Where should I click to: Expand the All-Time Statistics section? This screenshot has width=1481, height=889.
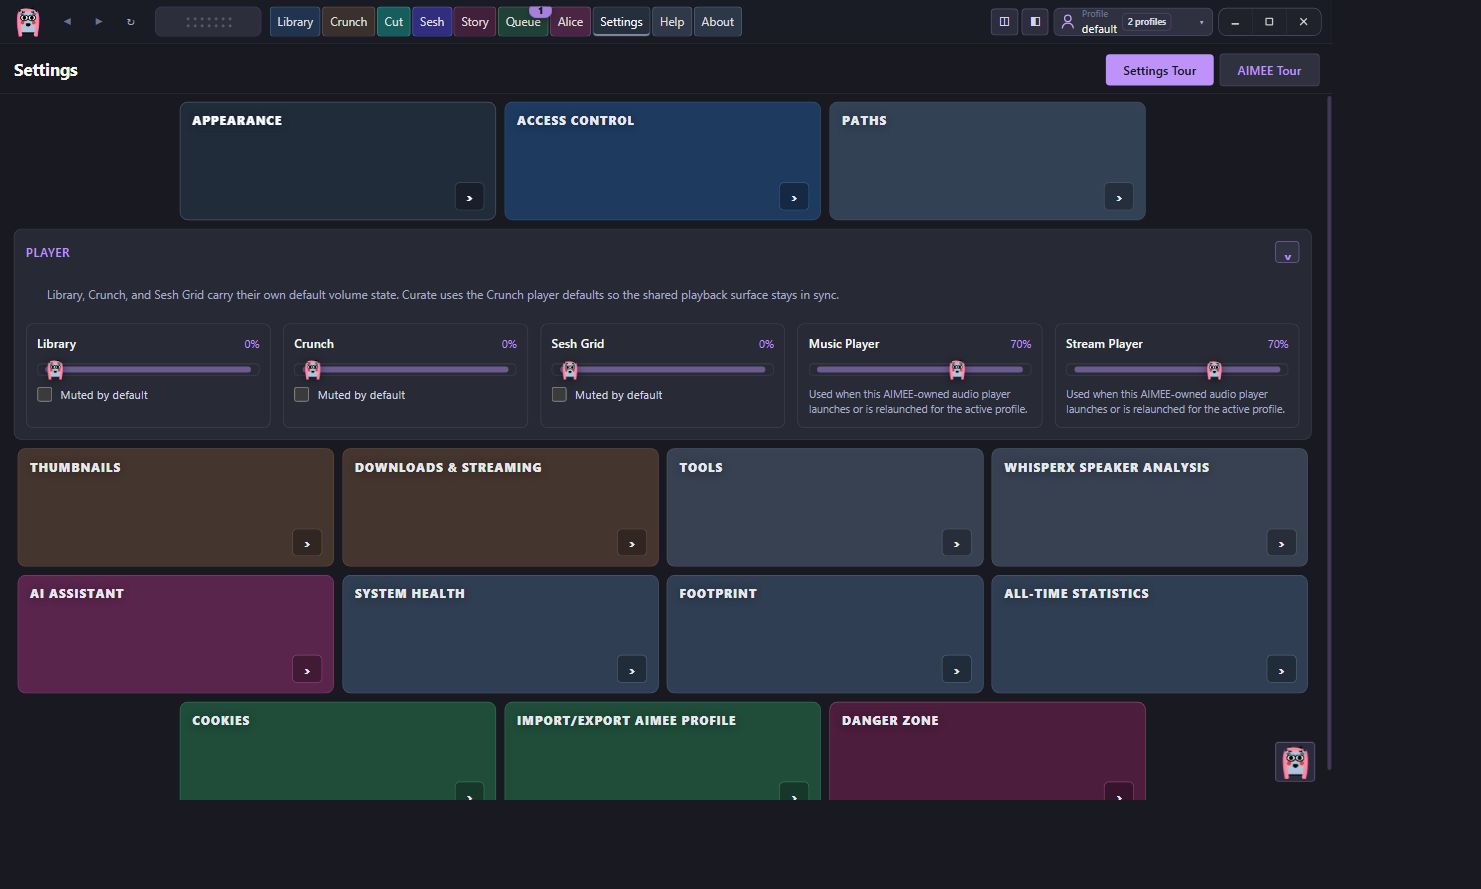click(x=1282, y=670)
